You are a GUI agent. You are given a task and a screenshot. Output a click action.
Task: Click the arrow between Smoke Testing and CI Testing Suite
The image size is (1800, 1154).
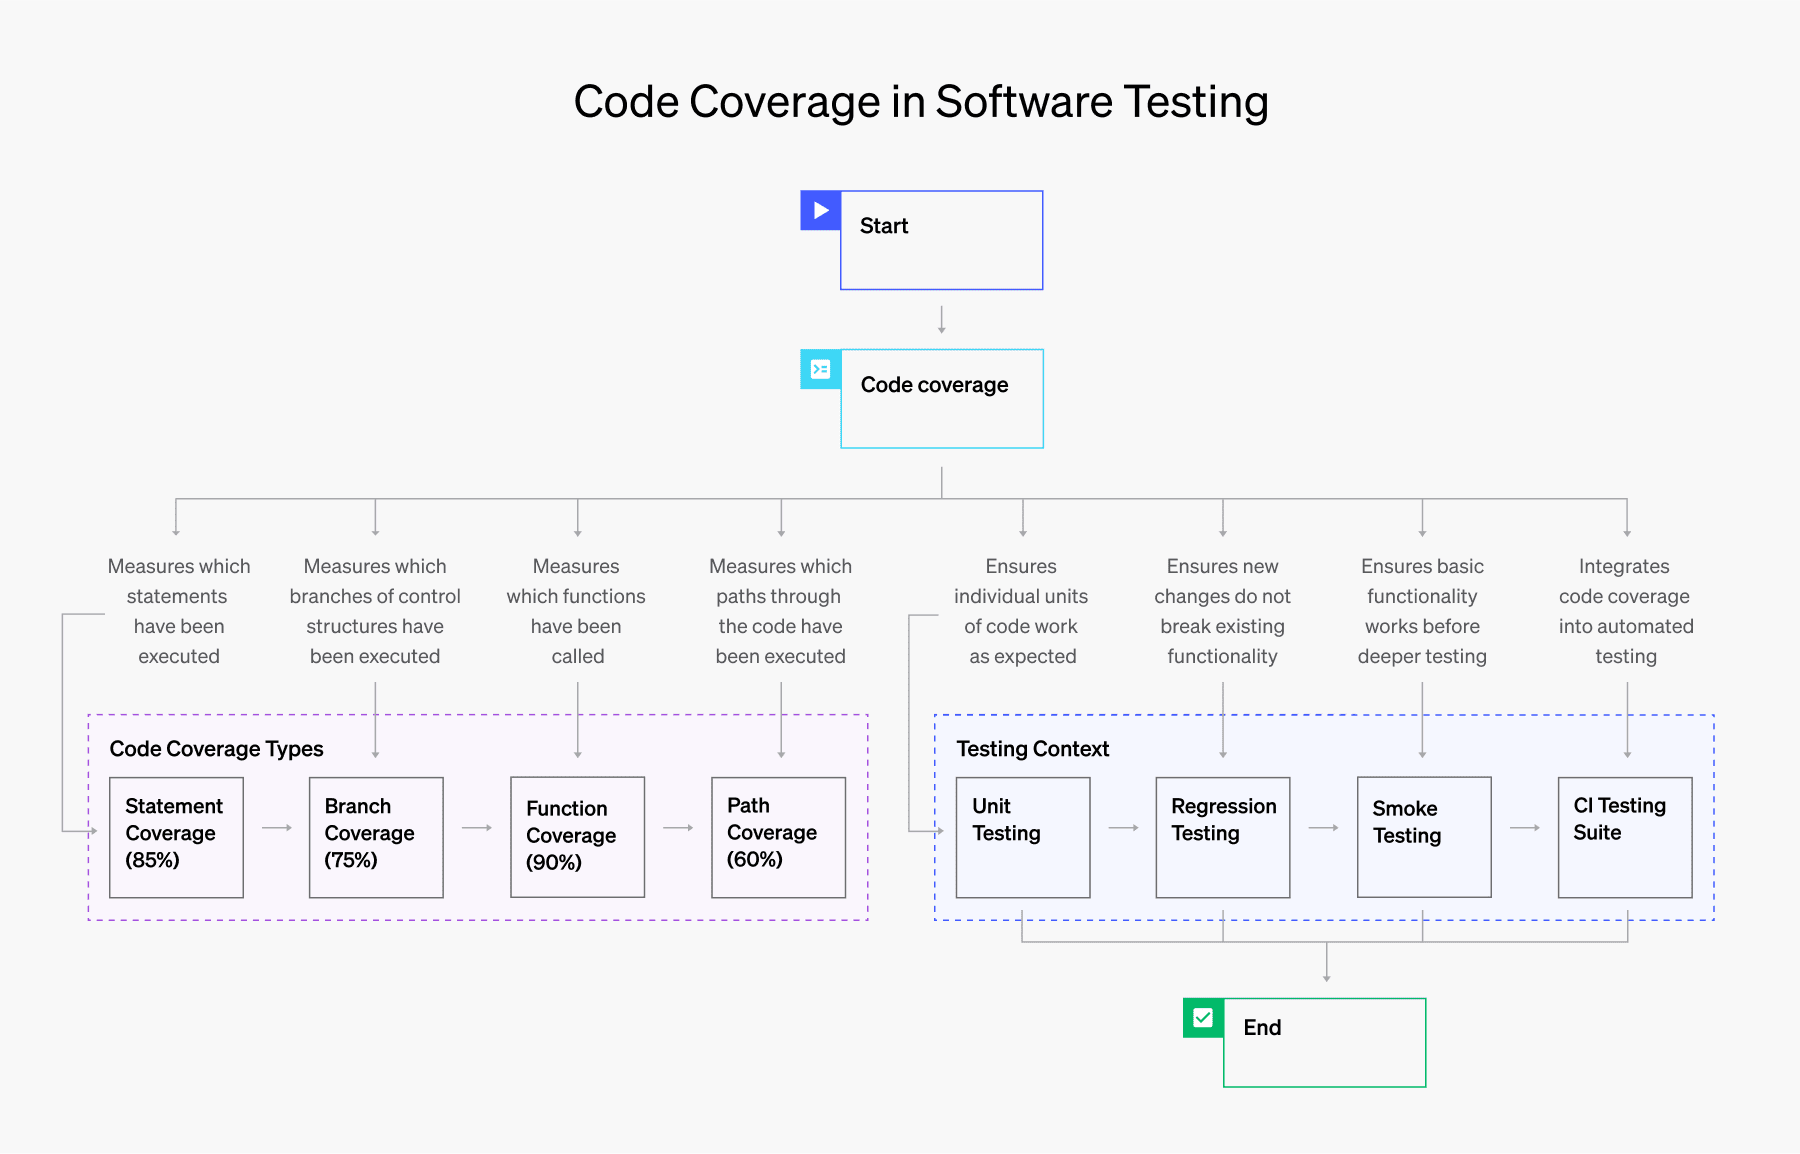1525,828
